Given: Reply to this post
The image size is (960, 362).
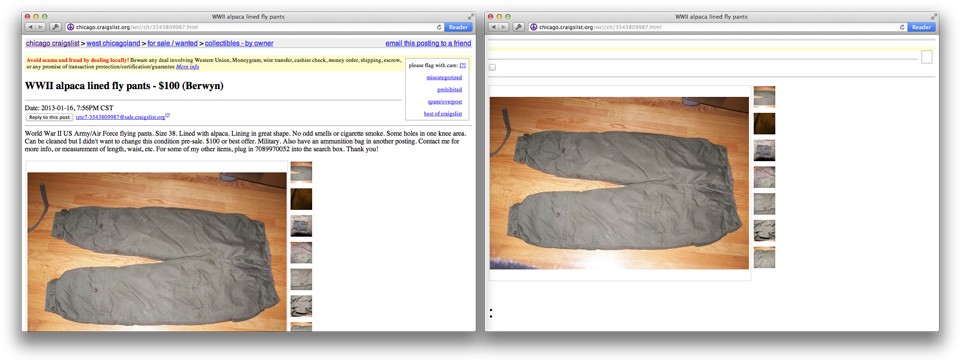Looking at the screenshot, I should pos(49,116).
